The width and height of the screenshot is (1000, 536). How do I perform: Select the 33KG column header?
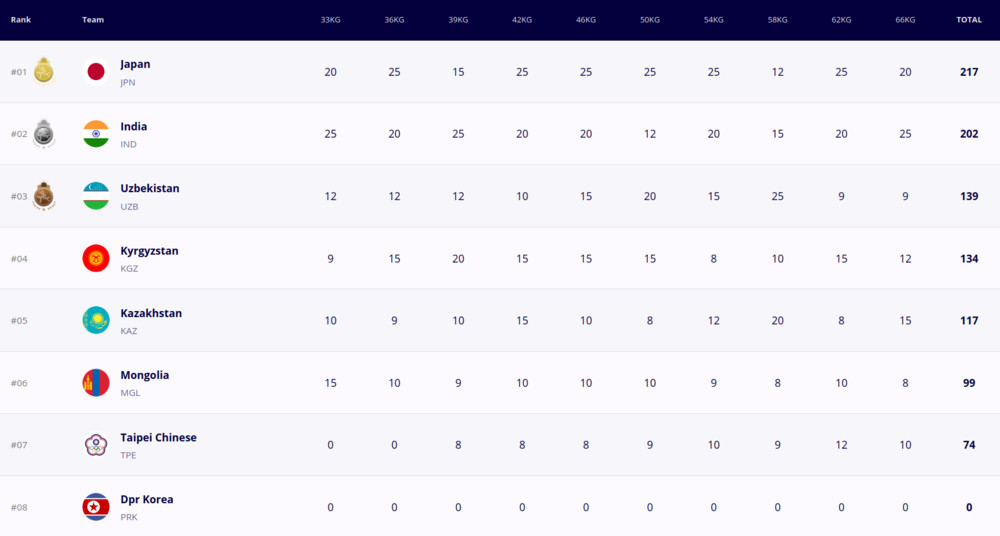coord(330,20)
